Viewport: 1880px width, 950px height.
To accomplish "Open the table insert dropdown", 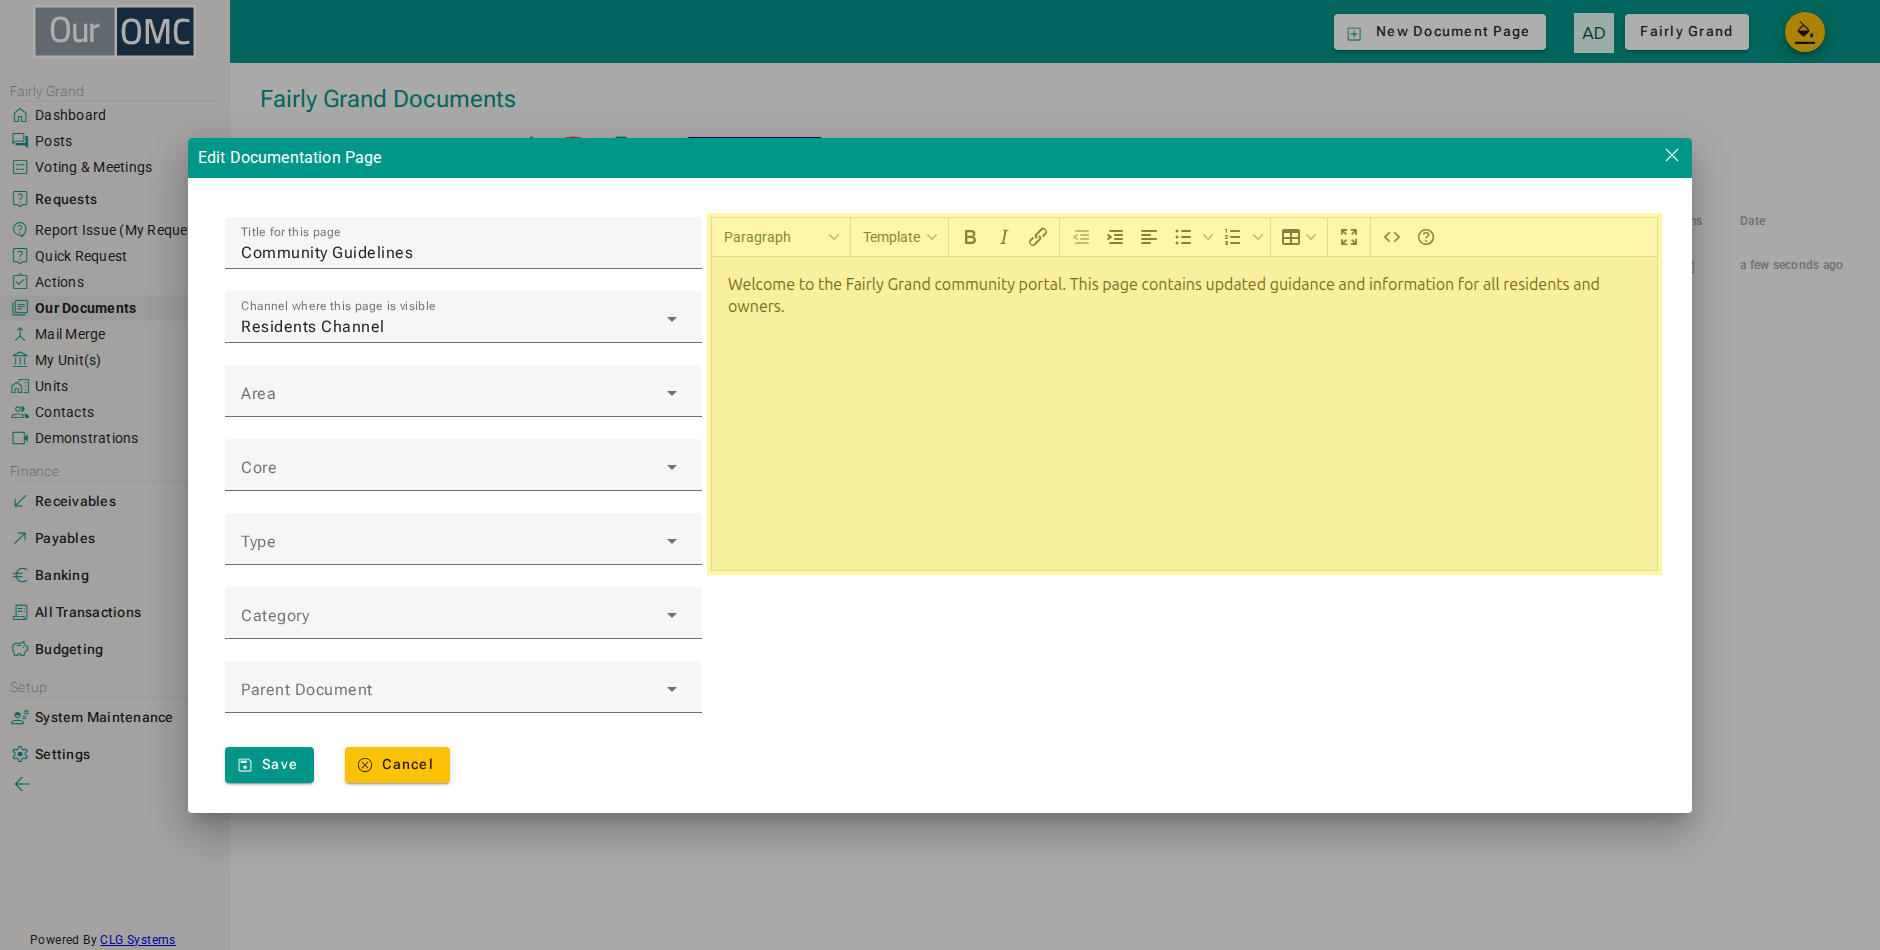I will (x=1299, y=237).
